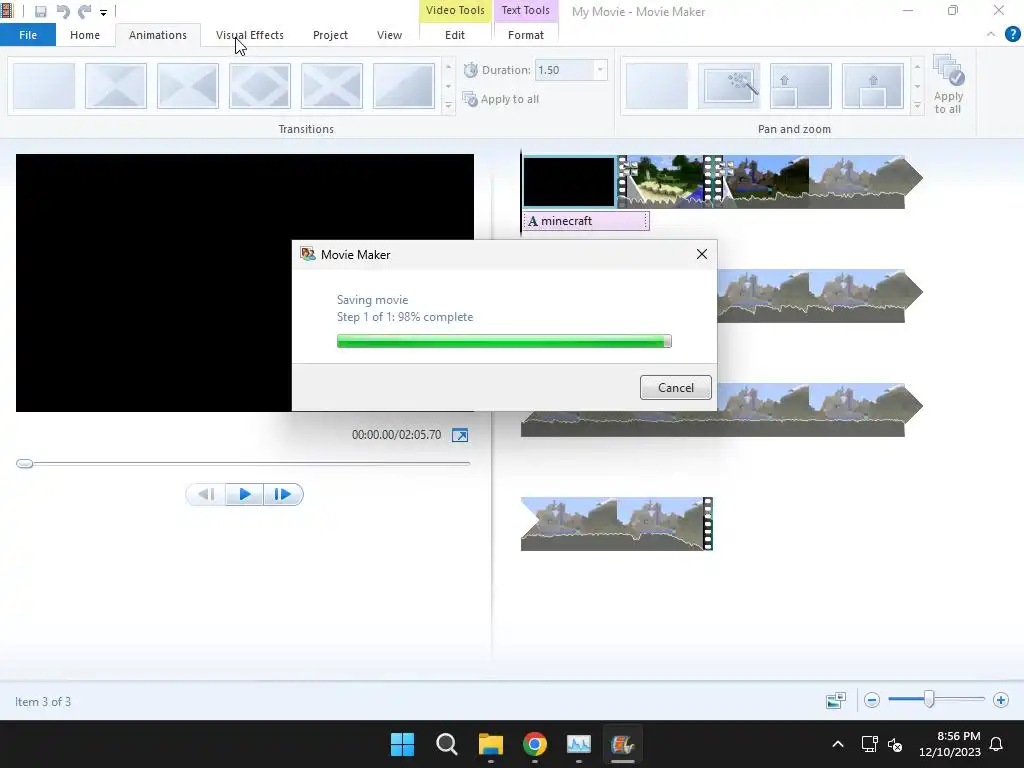This screenshot has width=1024, height=768.
Task: Close the Movie Maker saving dialog
Action: (x=701, y=254)
